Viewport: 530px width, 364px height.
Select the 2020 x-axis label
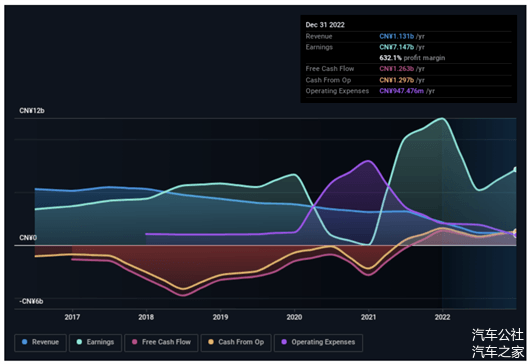point(294,317)
